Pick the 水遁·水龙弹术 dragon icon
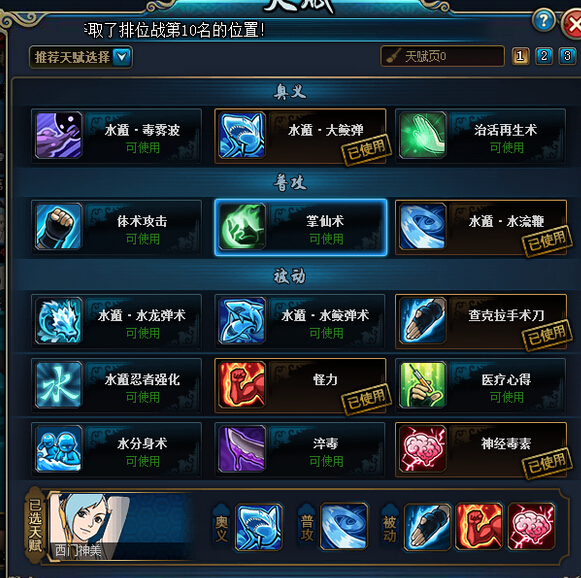Screen dimensions: 581x578 pos(59,321)
